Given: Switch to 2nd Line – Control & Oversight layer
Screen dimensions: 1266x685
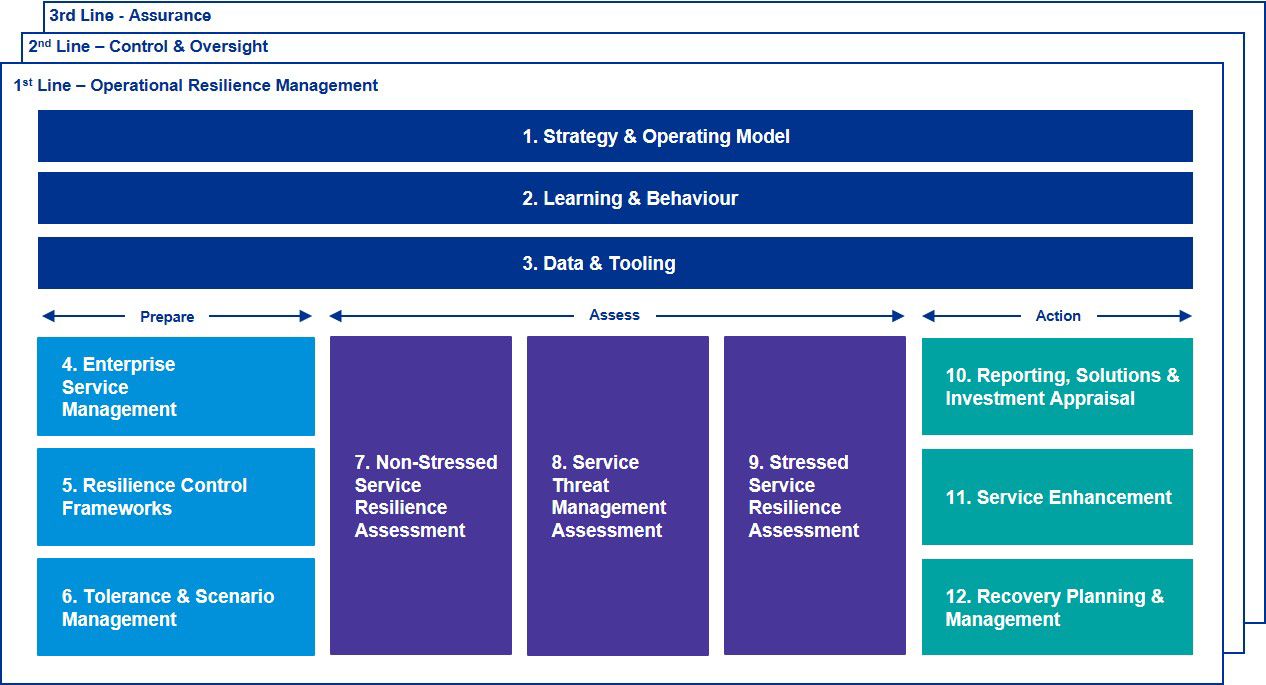Looking at the screenshot, I should click(x=148, y=46).
